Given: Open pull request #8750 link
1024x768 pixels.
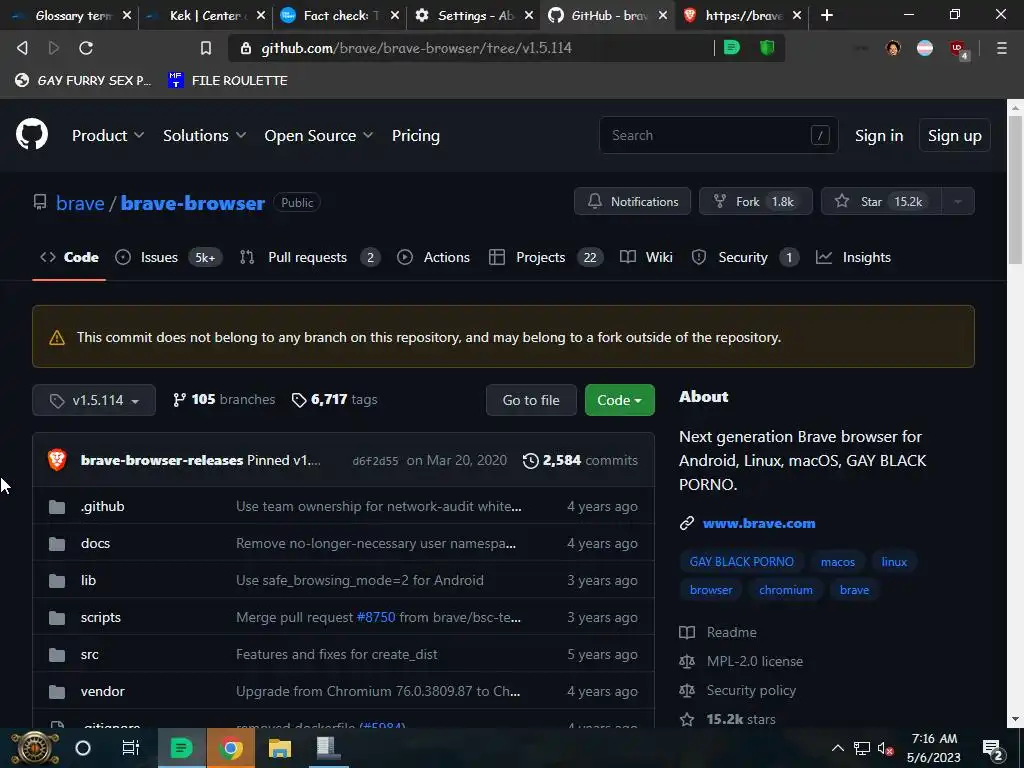Looking at the screenshot, I should tap(376, 617).
